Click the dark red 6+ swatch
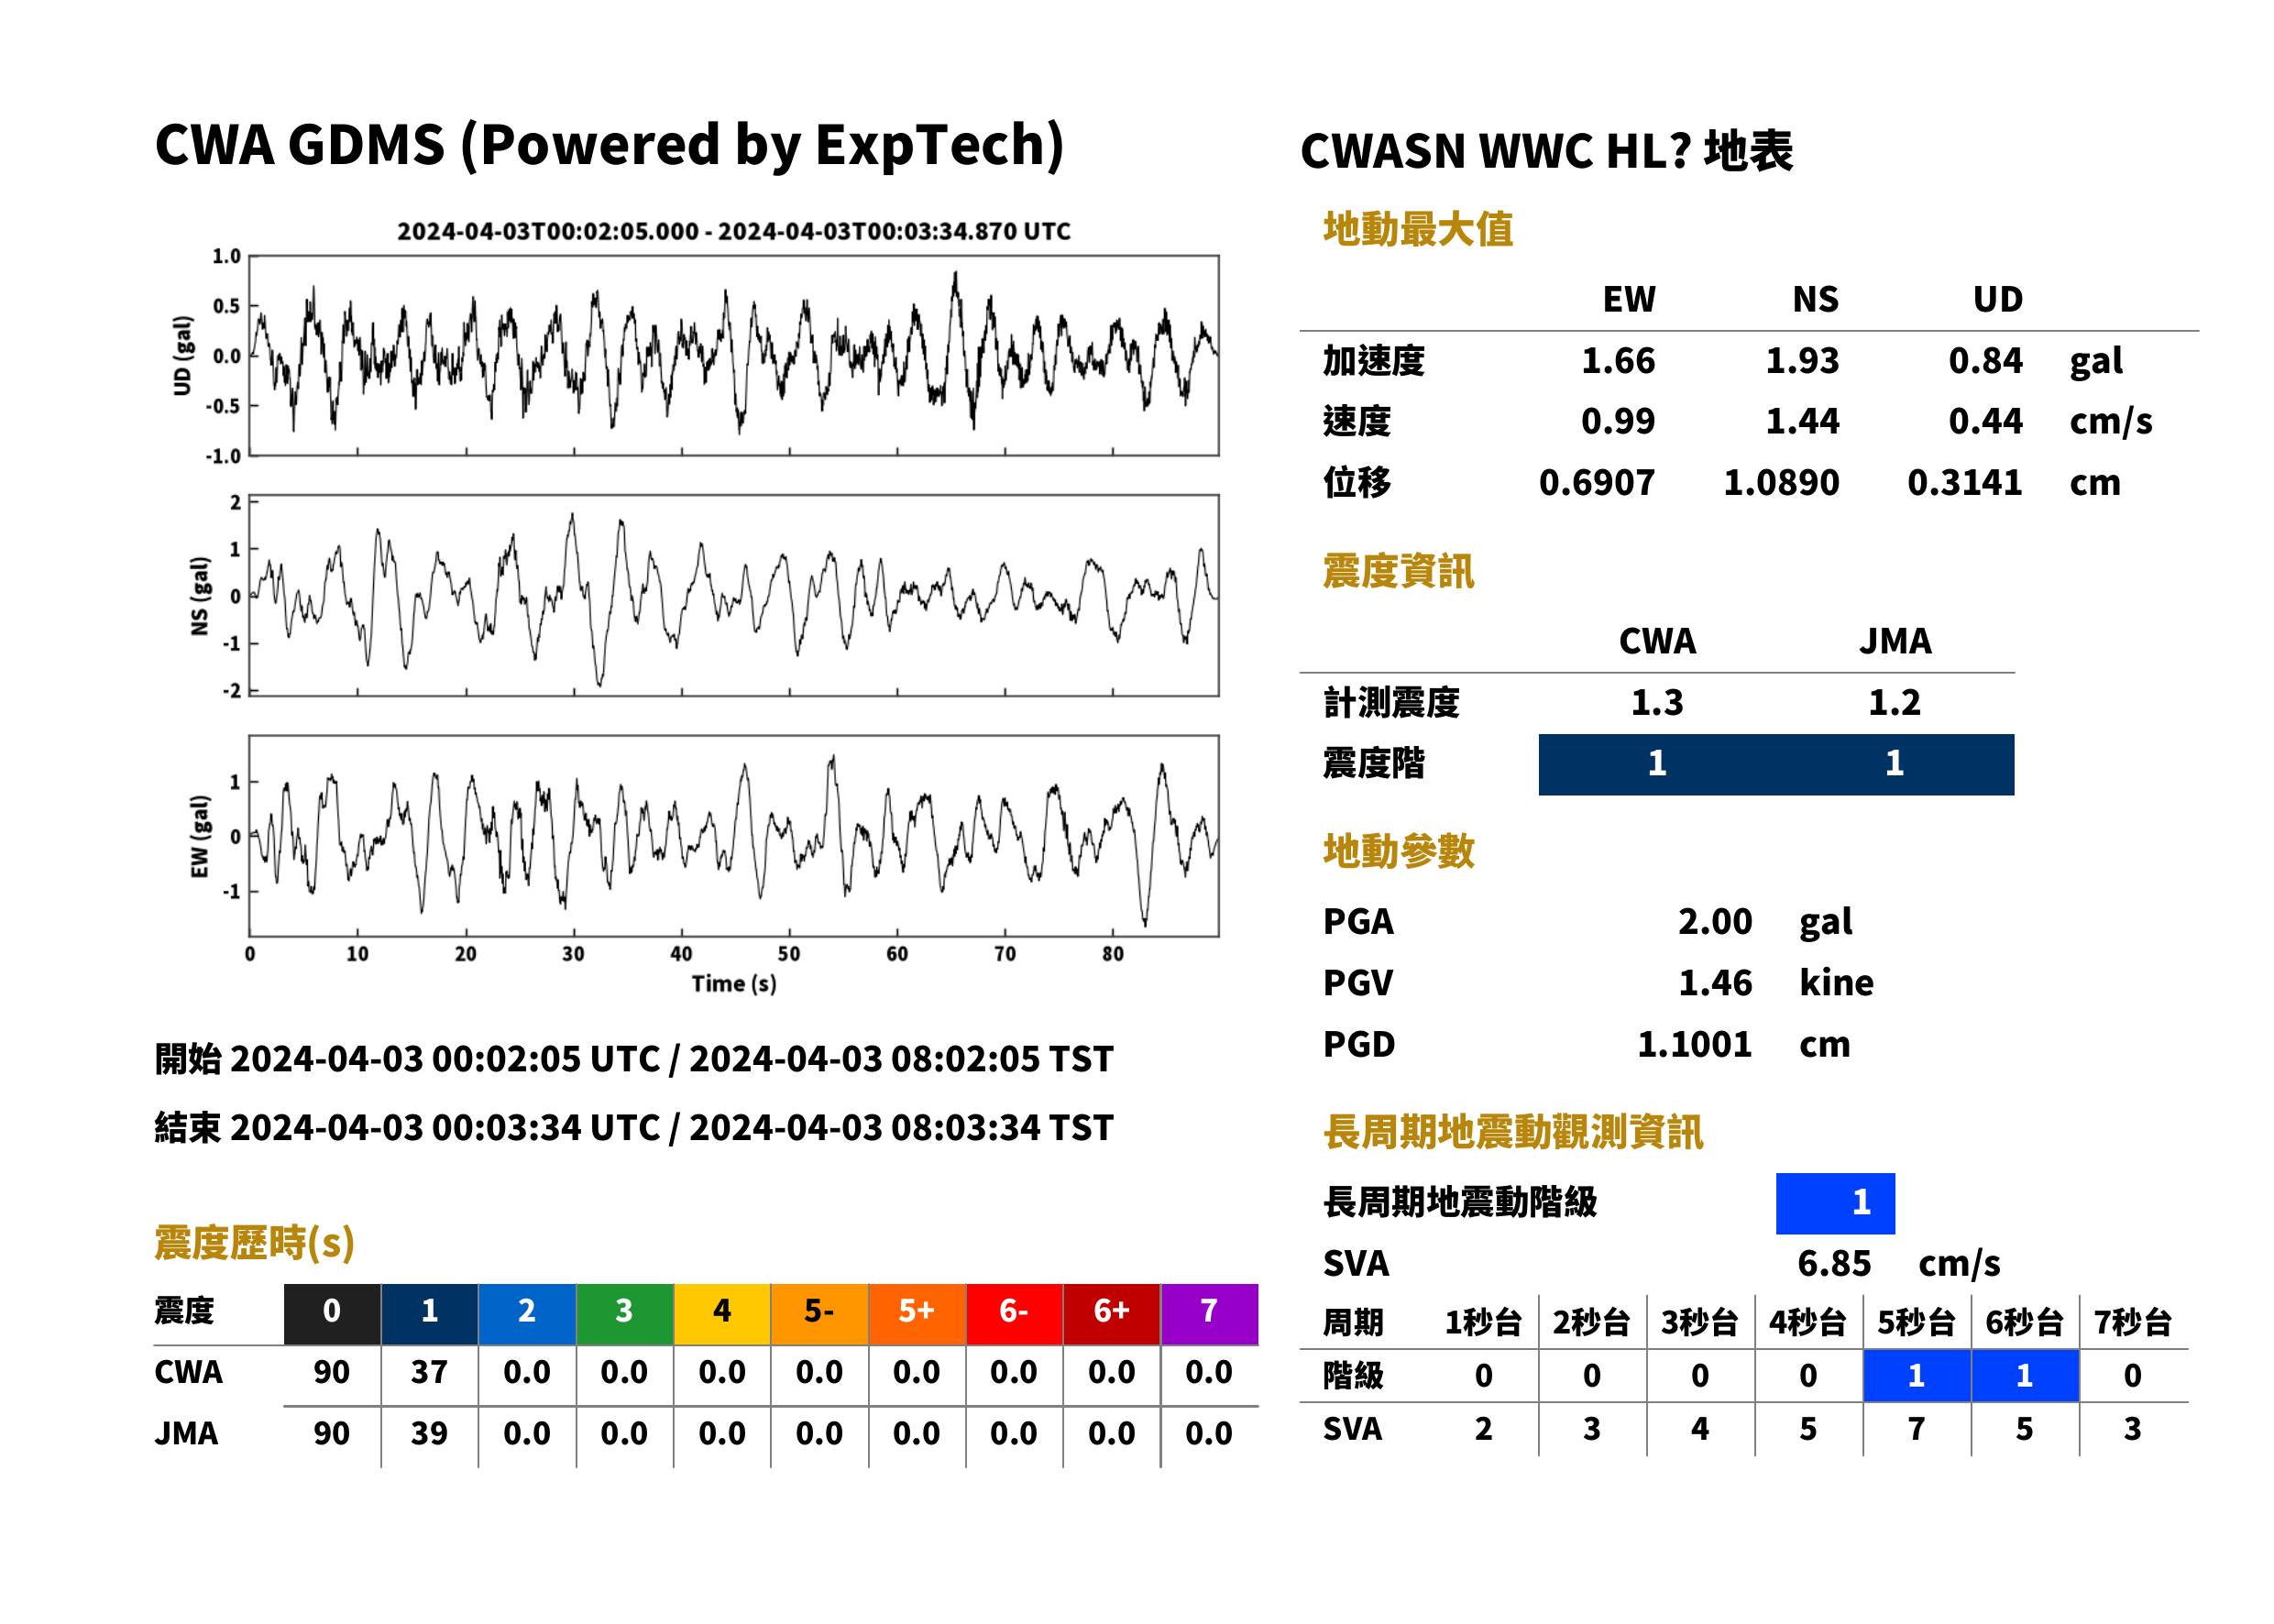This screenshot has height=1624, width=2274. tap(1112, 1314)
